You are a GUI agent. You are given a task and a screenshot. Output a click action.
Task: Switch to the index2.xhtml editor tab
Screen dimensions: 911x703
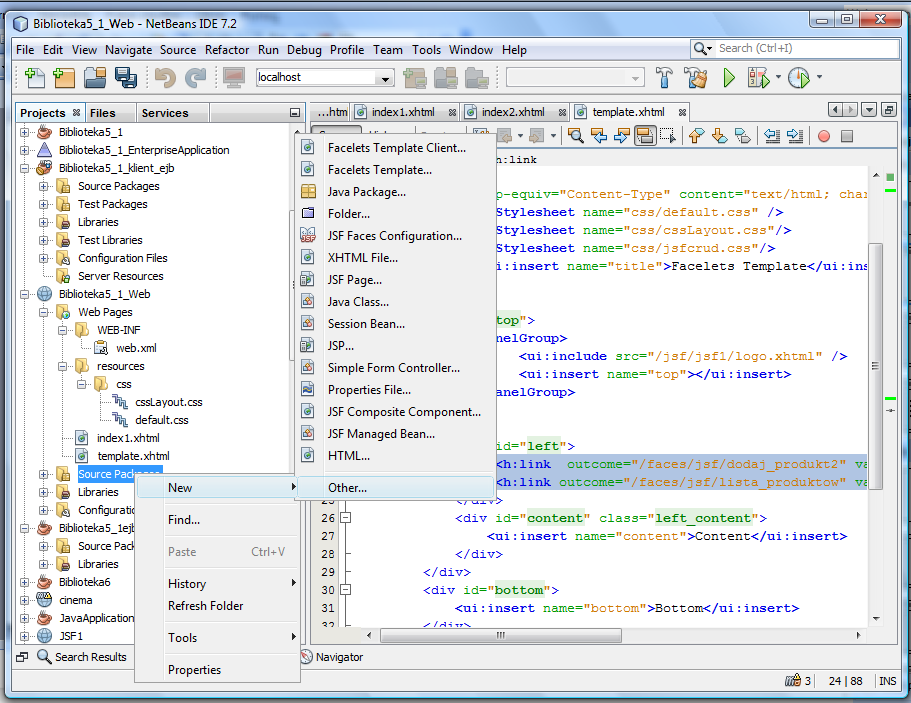[x=513, y=112]
